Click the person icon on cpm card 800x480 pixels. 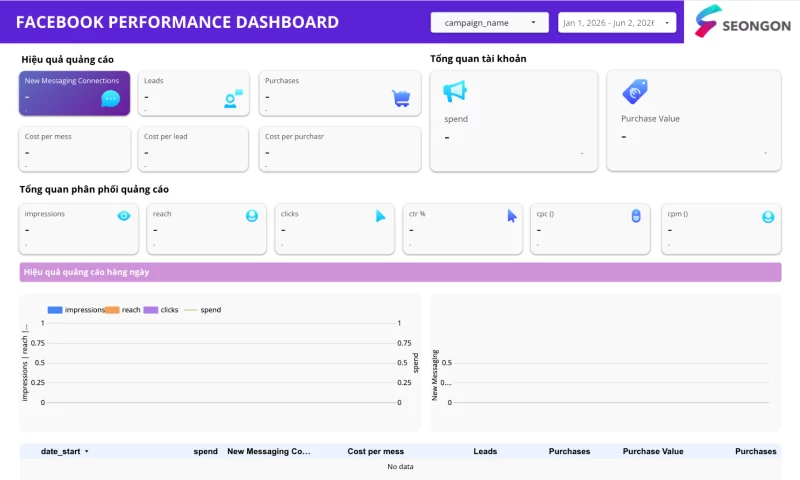pyautogui.click(x=768, y=217)
